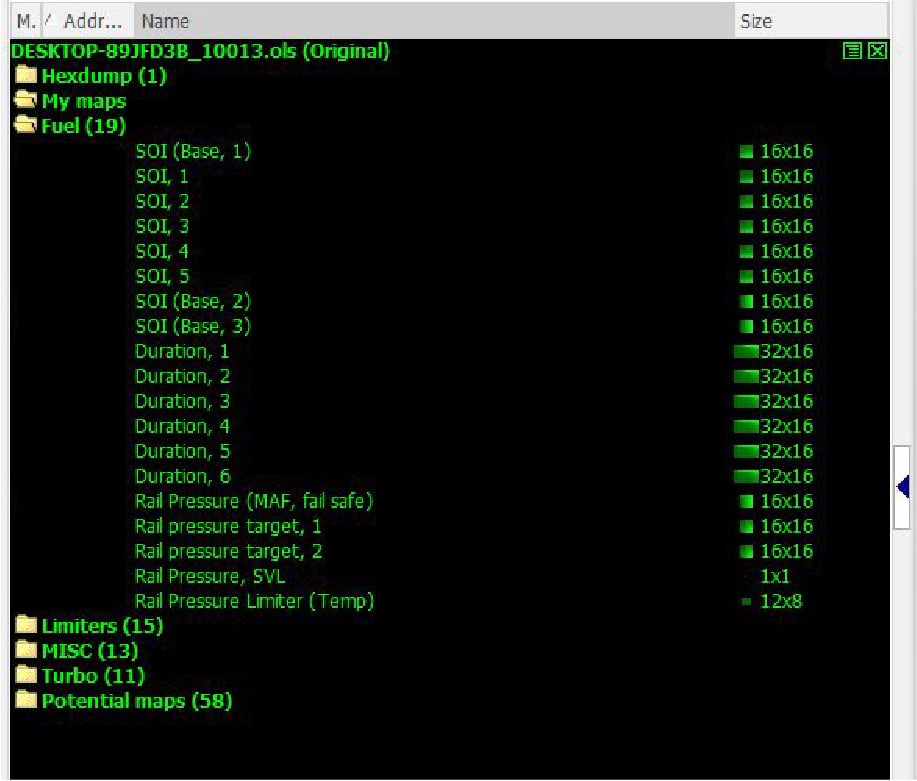Click the Limiters folder icon
Image resolution: width=917 pixels, height=781 pixels.
click(26, 625)
